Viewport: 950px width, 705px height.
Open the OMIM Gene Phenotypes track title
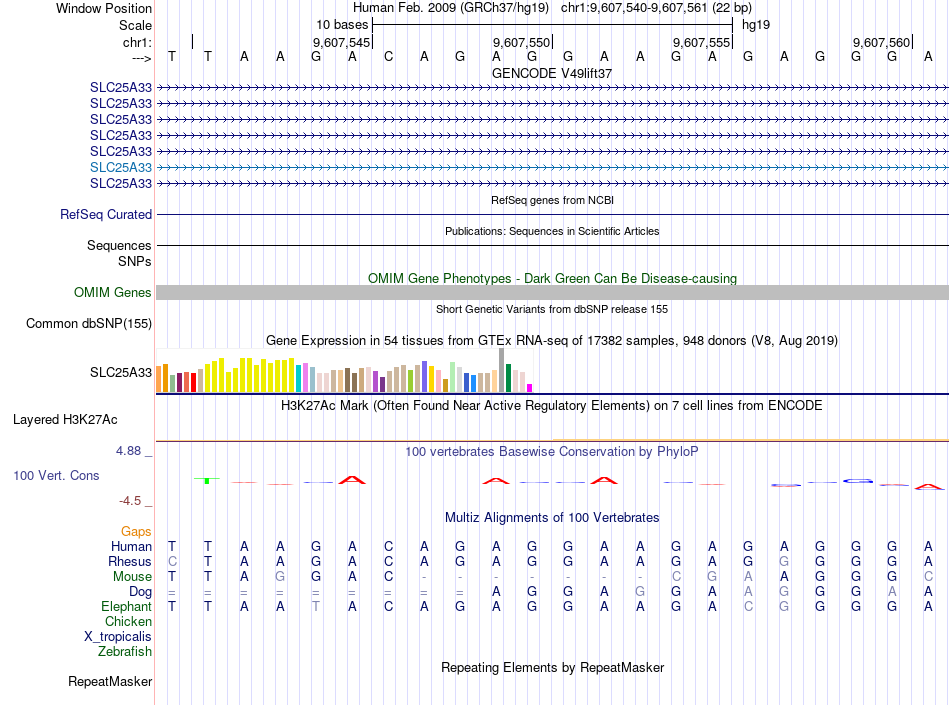coord(552,279)
